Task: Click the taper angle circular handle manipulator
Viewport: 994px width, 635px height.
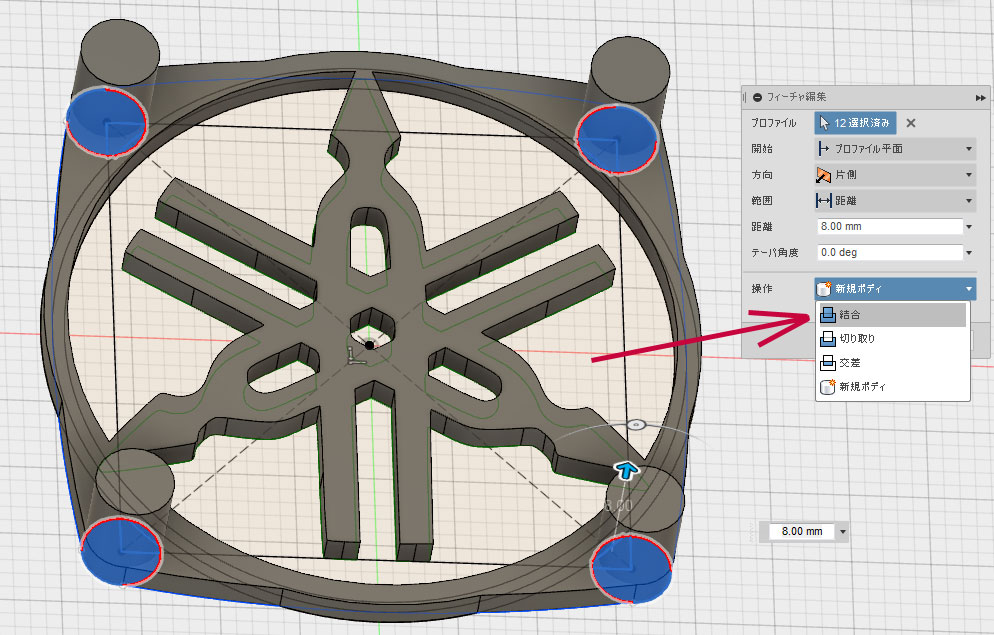Action: 634,425
